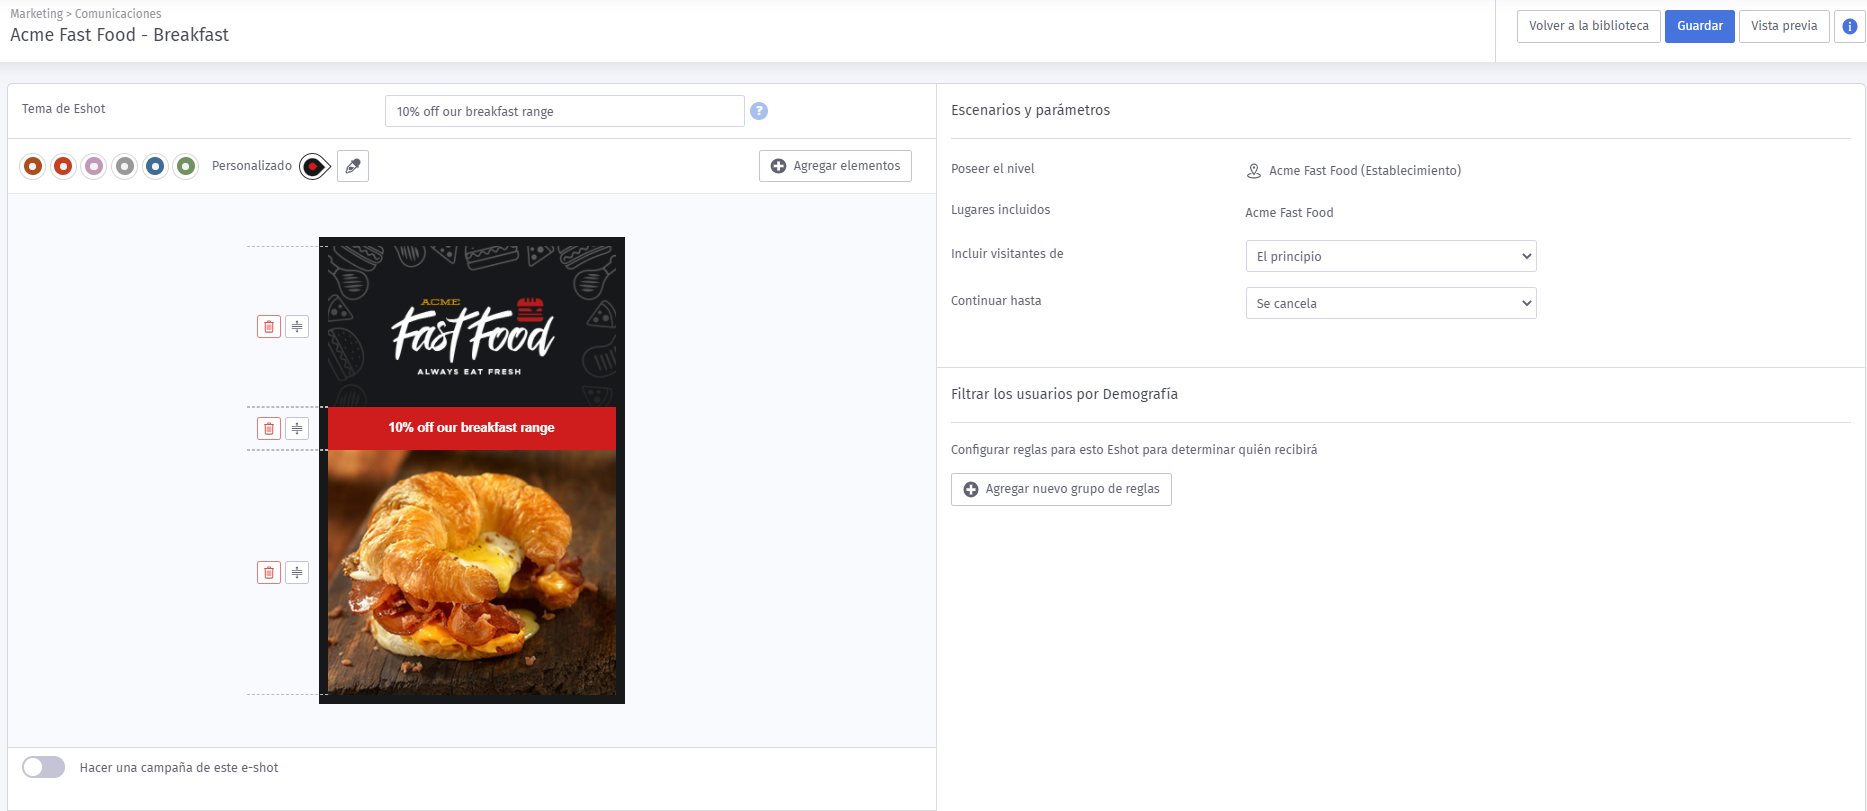The image size is (1867, 811).
Task: Select the '10% off our breakfast range' banner
Action: click(x=472, y=428)
